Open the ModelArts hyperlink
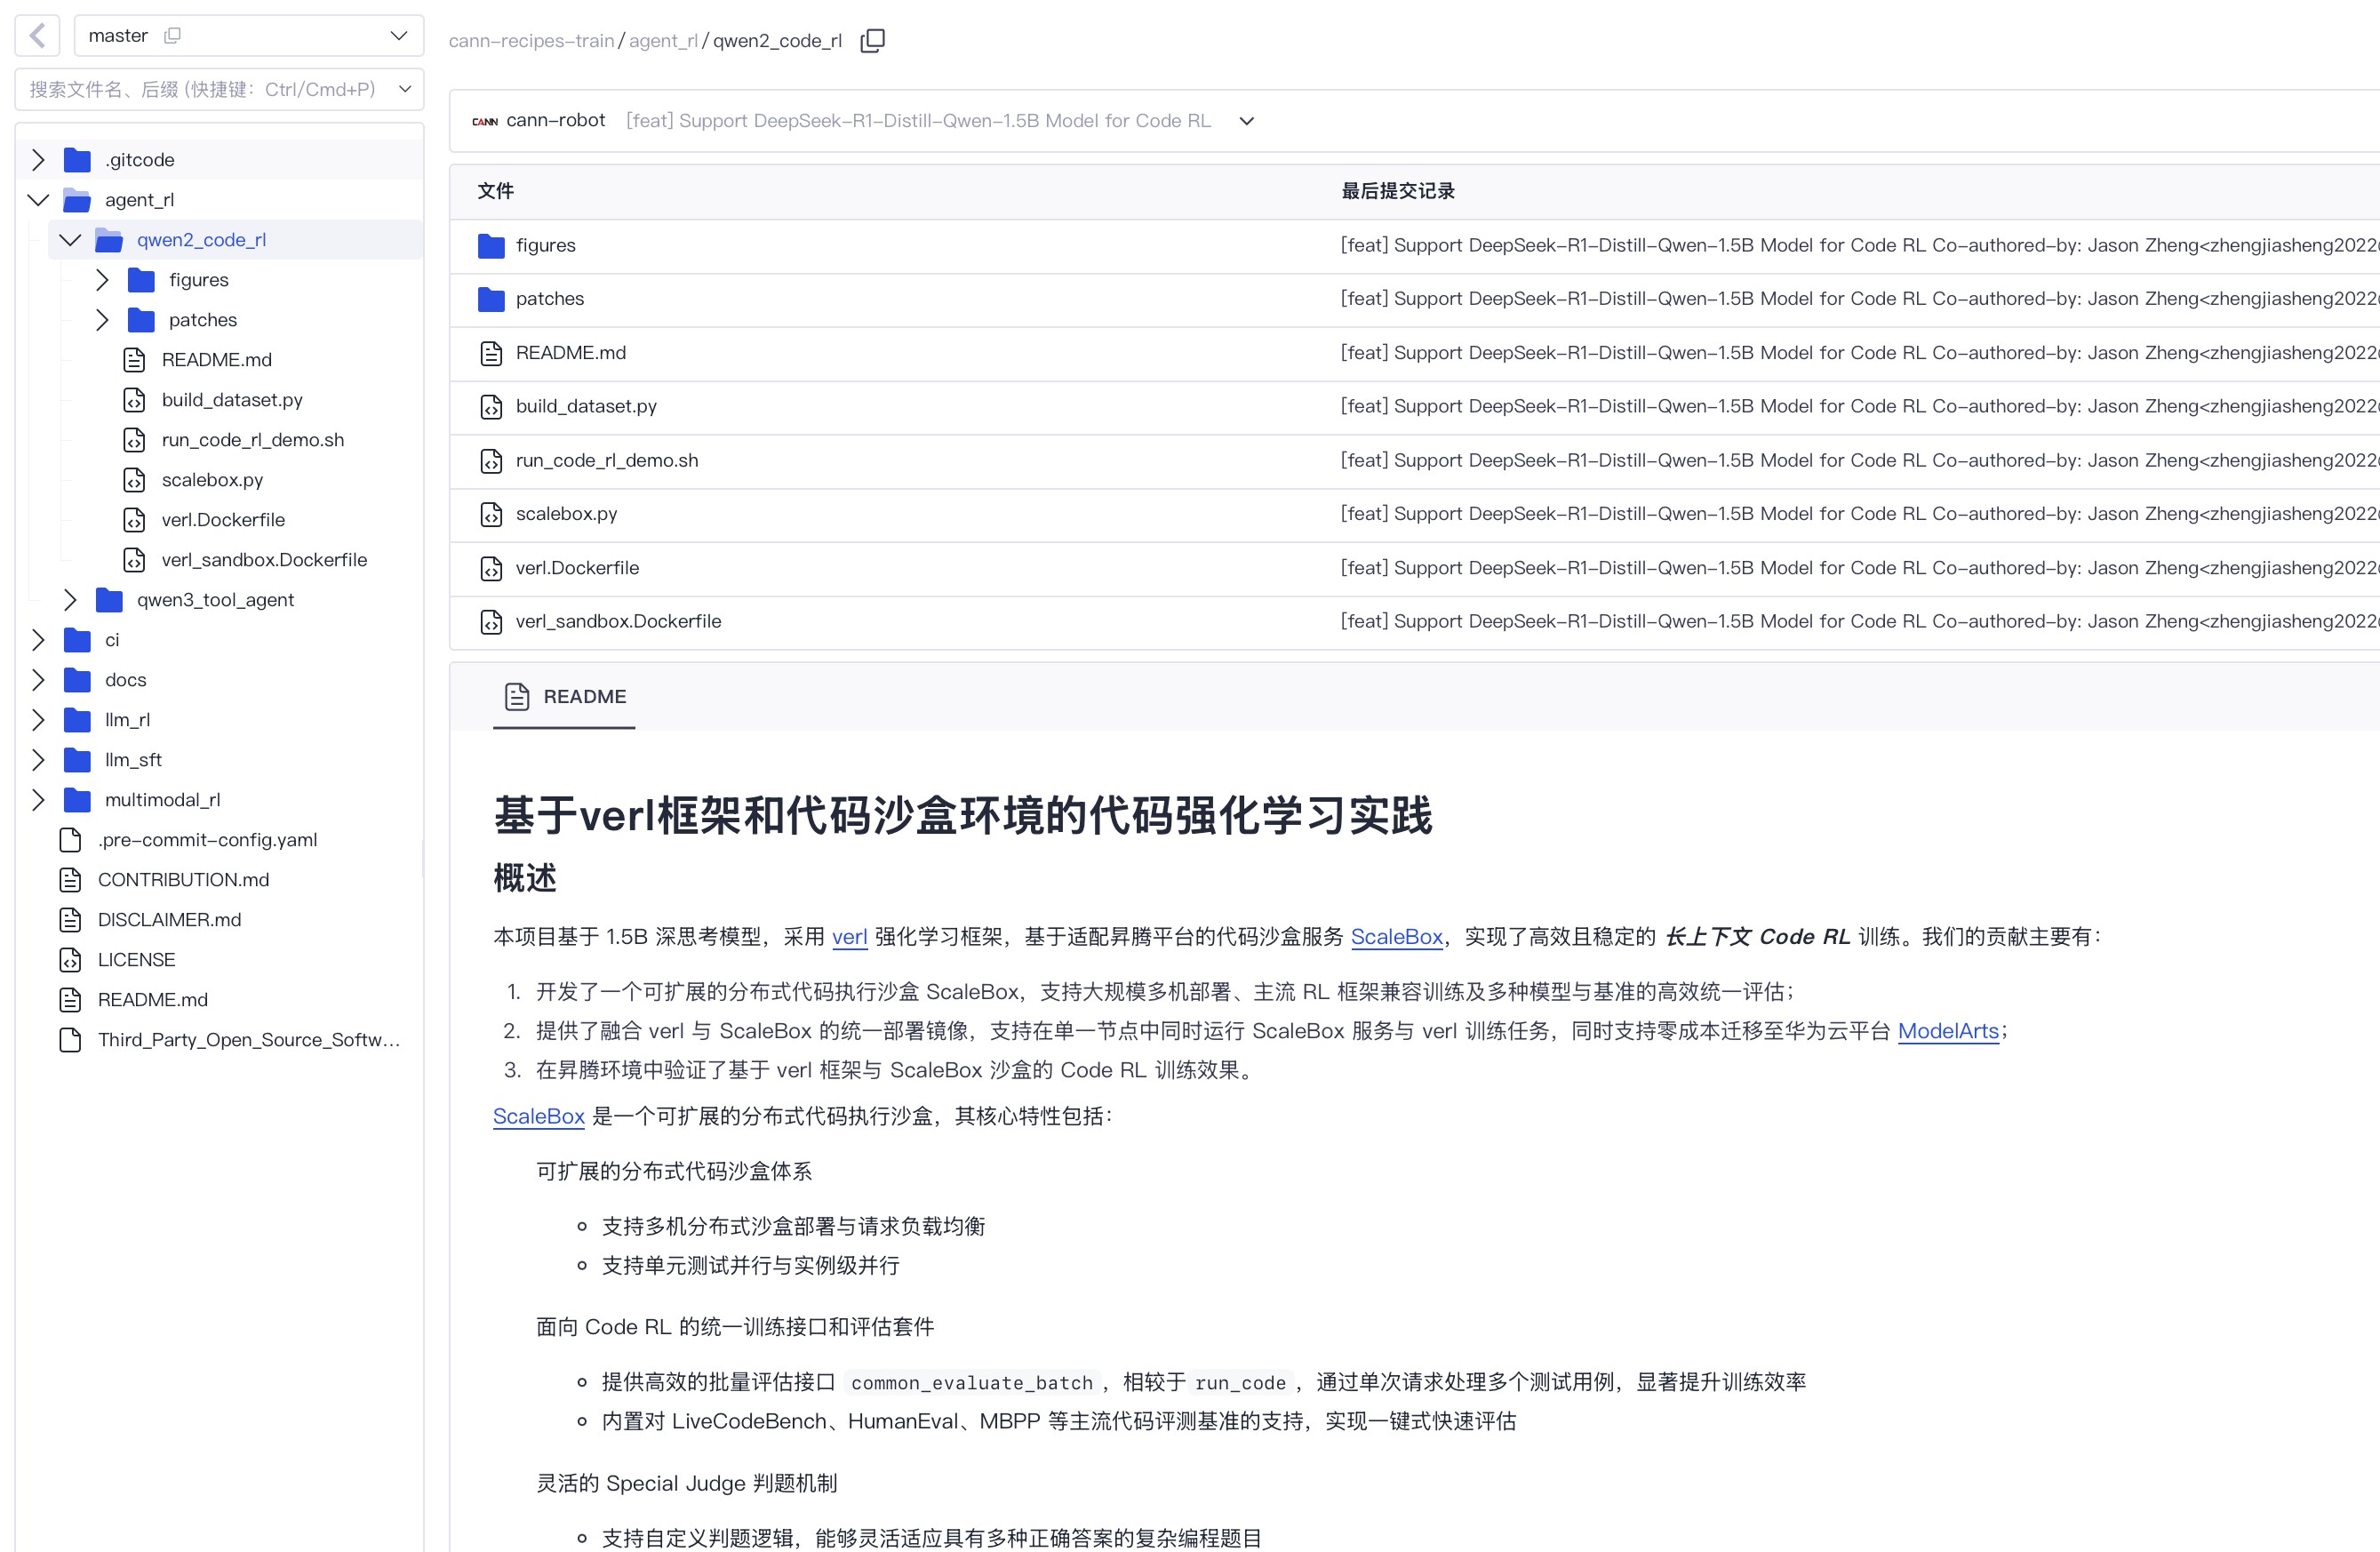Viewport: 2380px width, 1552px height. [1947, 1030]
